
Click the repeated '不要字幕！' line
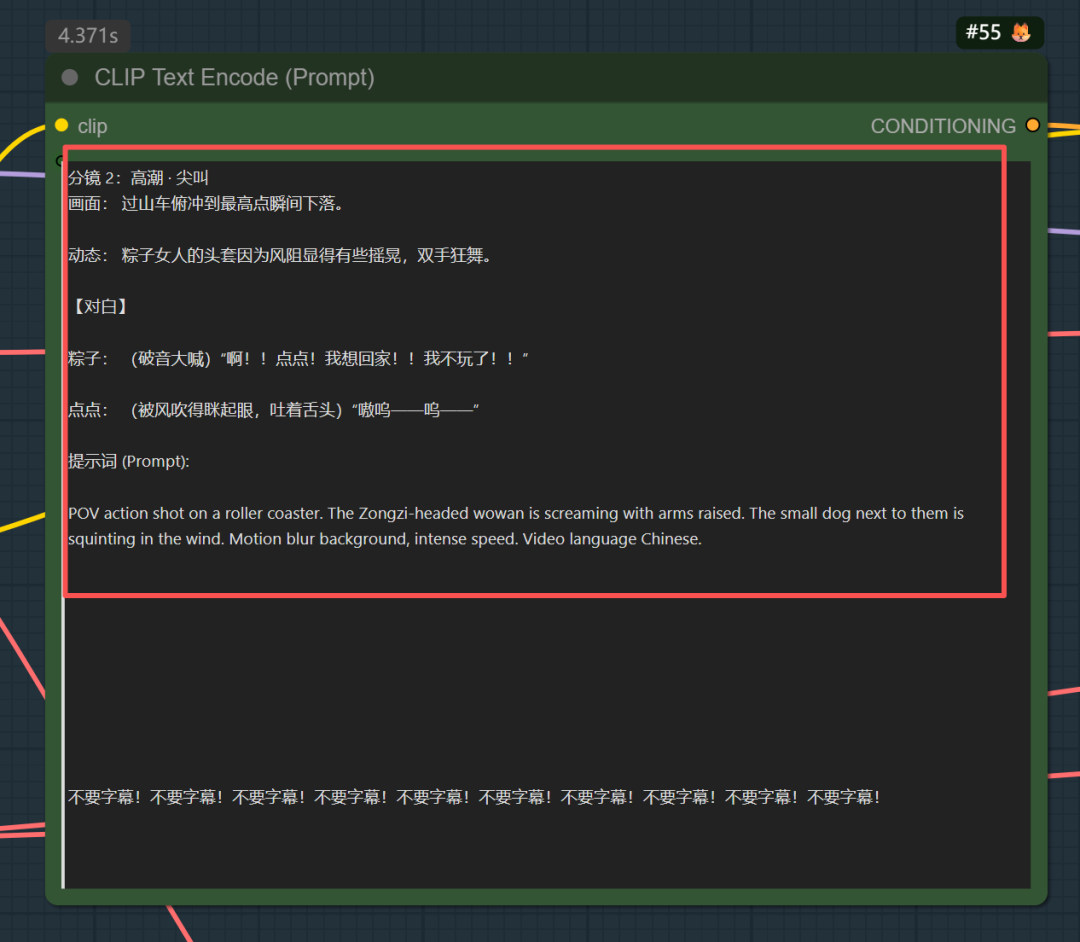pos(474,797)
